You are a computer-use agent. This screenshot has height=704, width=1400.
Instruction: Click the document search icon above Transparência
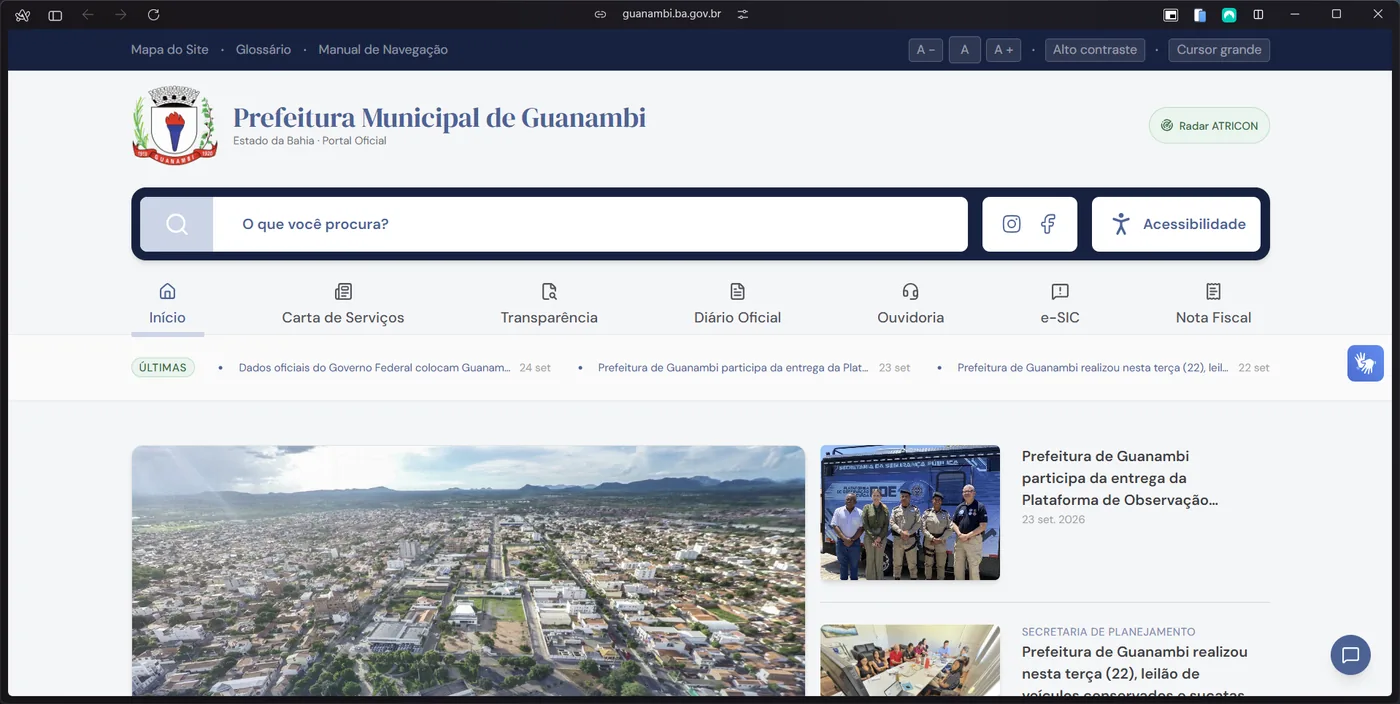tap(549, 291)
